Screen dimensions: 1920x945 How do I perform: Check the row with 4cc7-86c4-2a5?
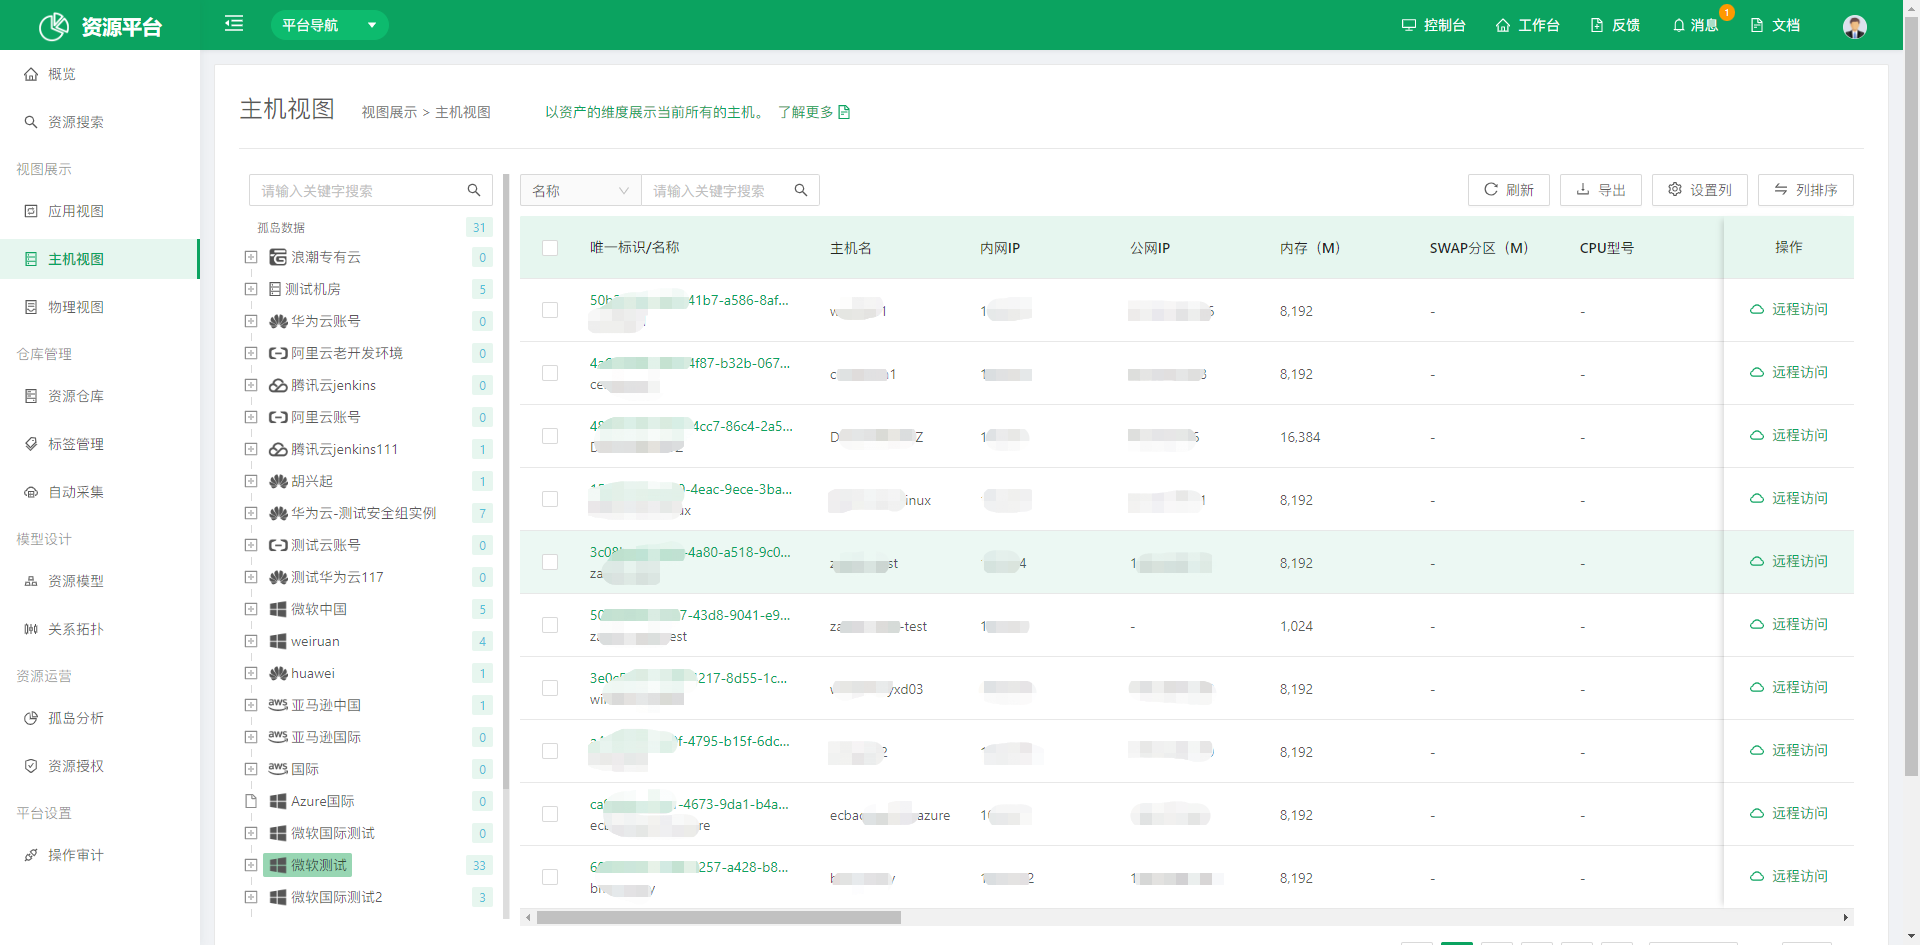click(550, 436)
